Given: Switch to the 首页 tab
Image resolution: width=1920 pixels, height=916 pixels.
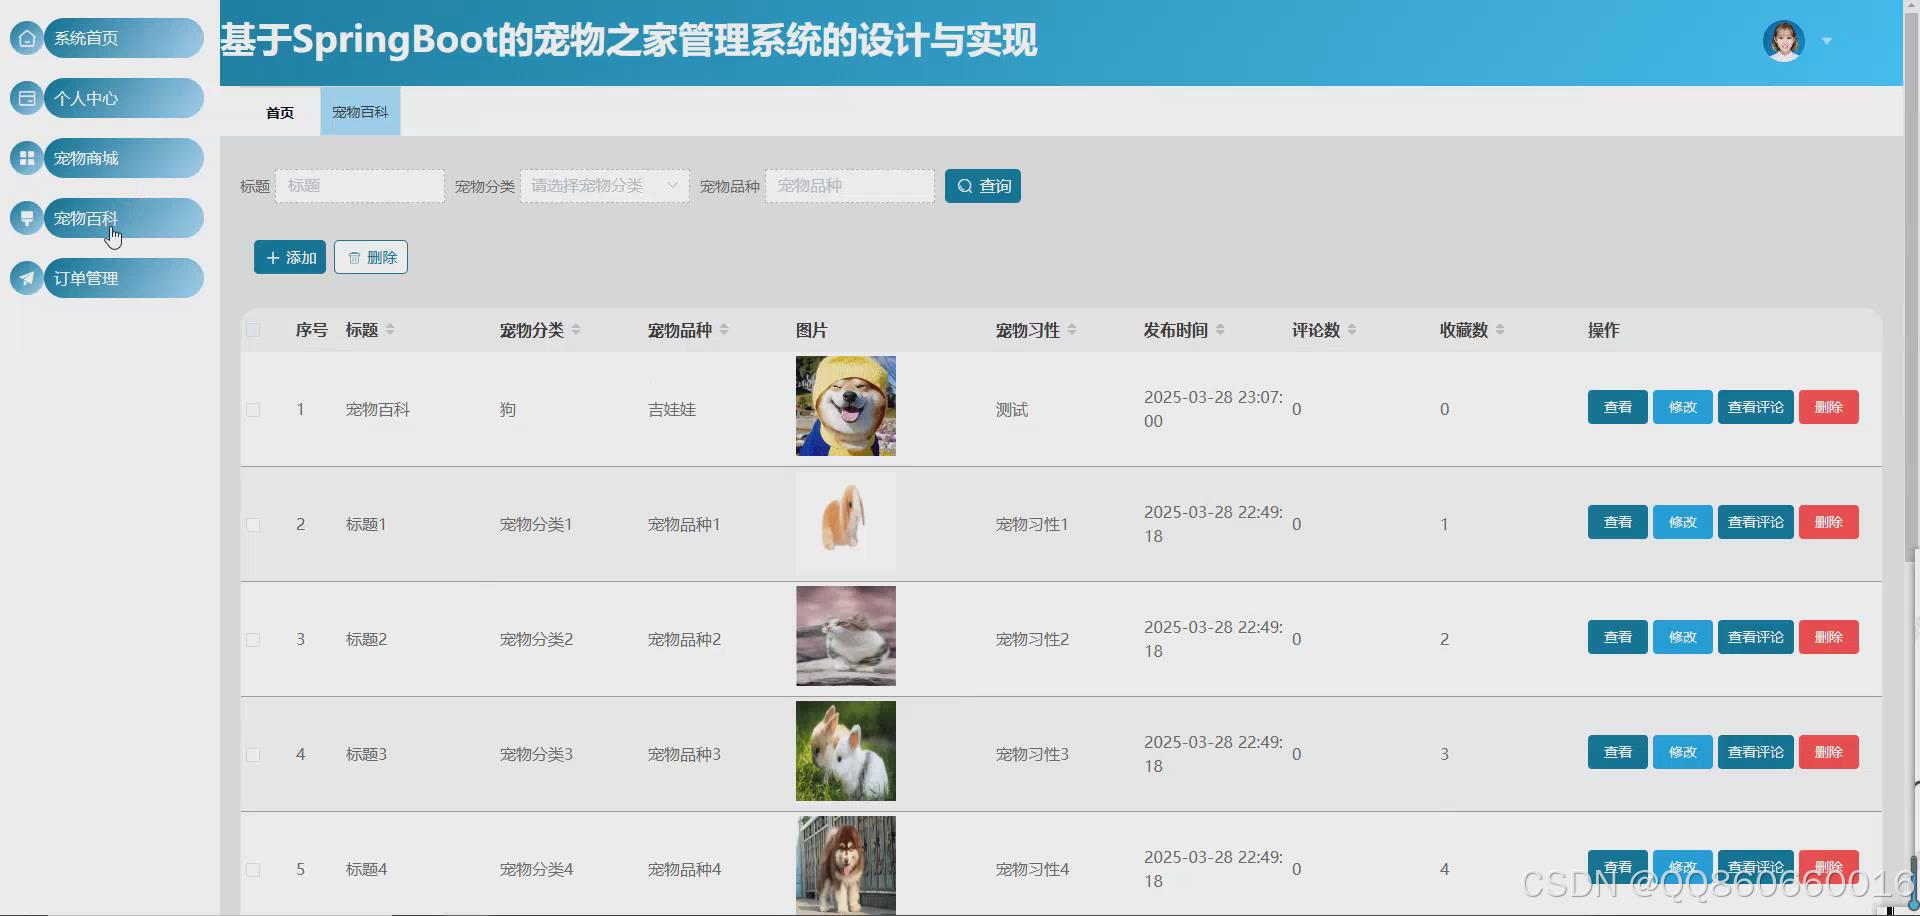Looking at the screenshot, I should click(x=280, y=112).
